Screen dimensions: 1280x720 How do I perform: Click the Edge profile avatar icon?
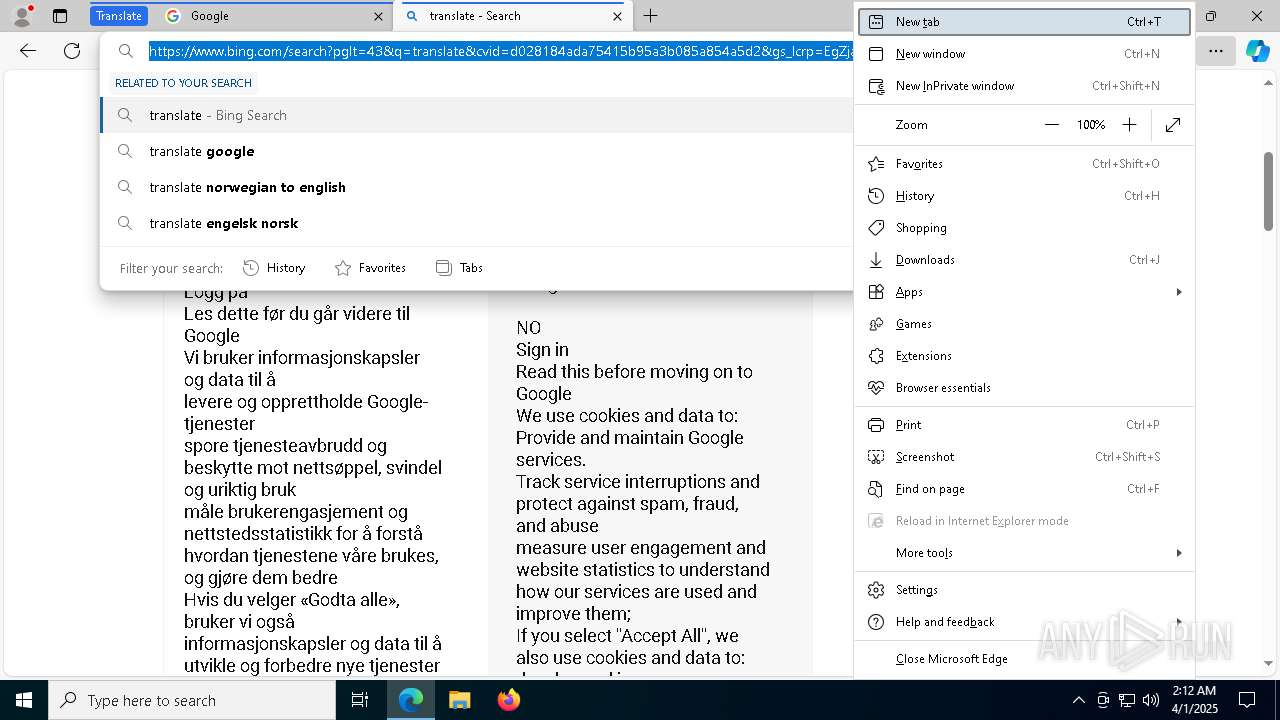[x=22, y=16]
